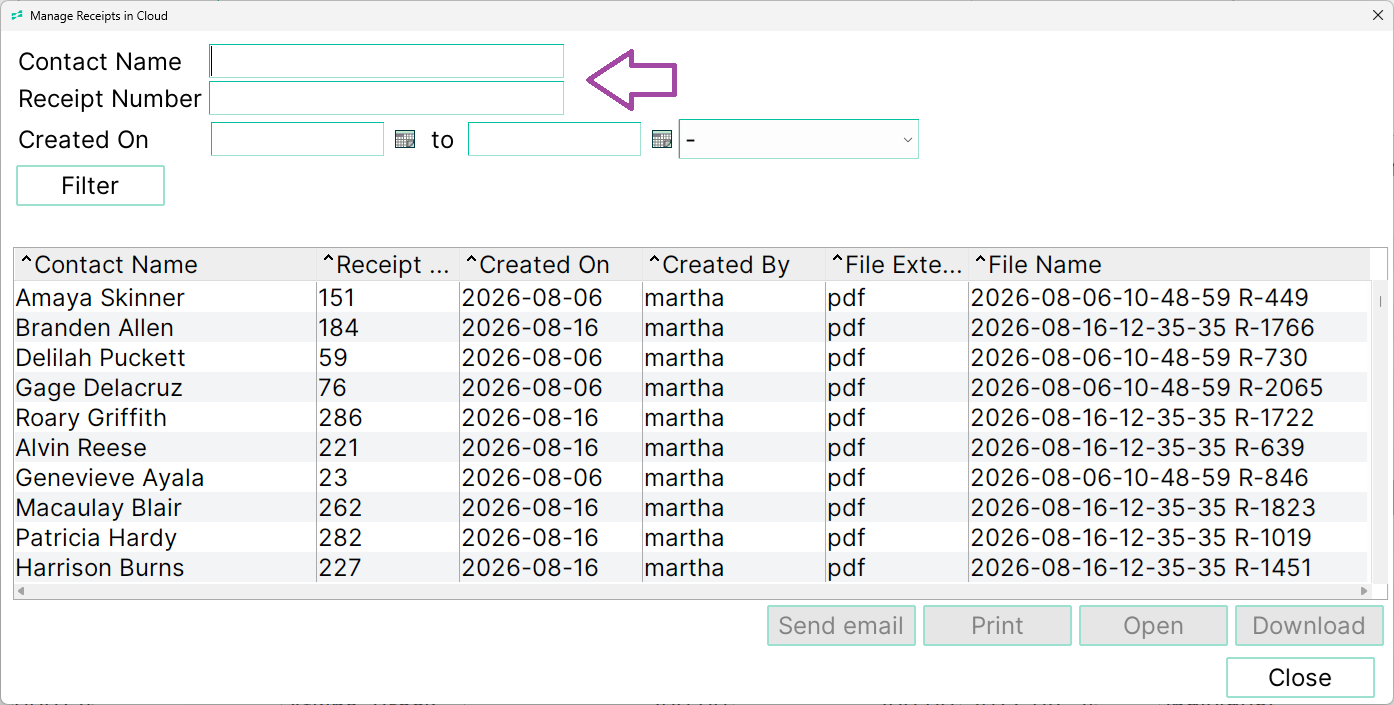The height and width of the screenshot is (705, 1394).
Task: Sort table by Receipt number column
Action: [388, 265]
